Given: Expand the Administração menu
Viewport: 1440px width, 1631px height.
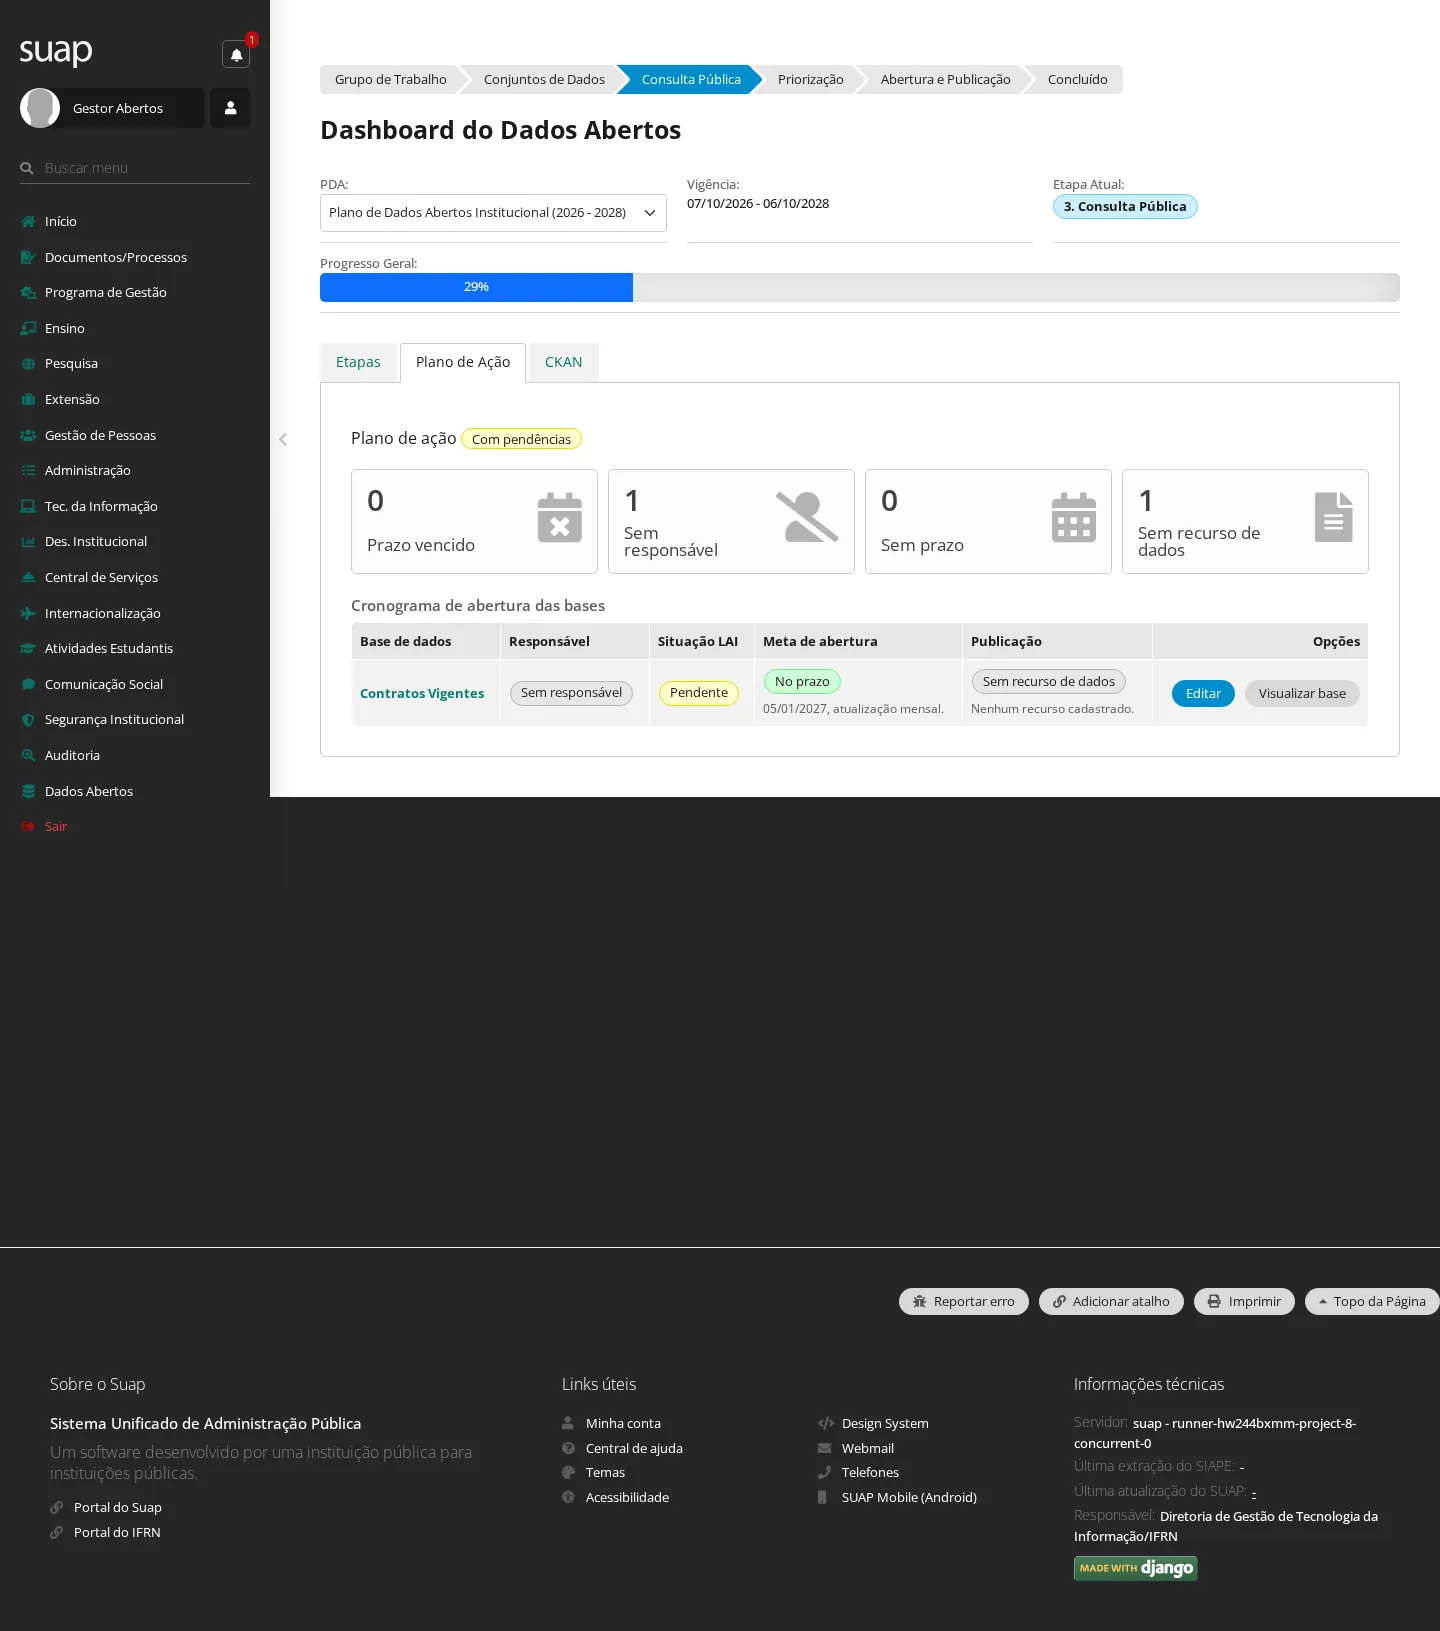Looking at the screenshot, I should (87, 471).
